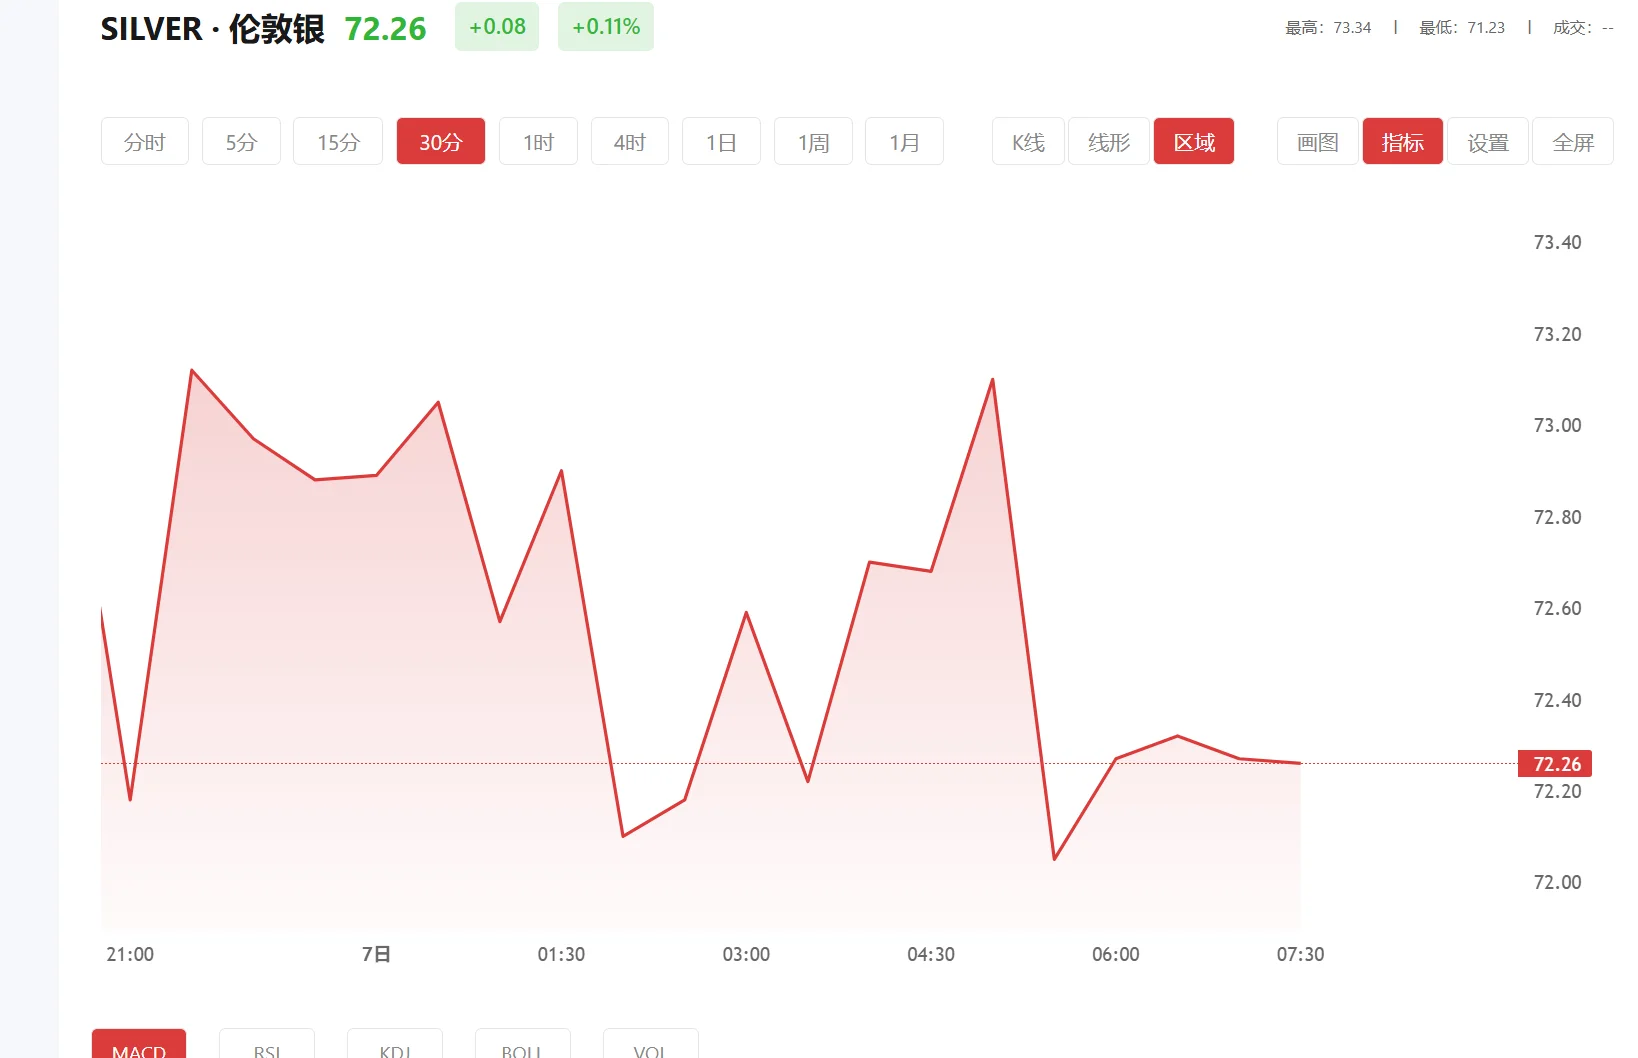
Task: Select the 1周 weekly interval
Action: pyautogui.click(x=813, y=141)
